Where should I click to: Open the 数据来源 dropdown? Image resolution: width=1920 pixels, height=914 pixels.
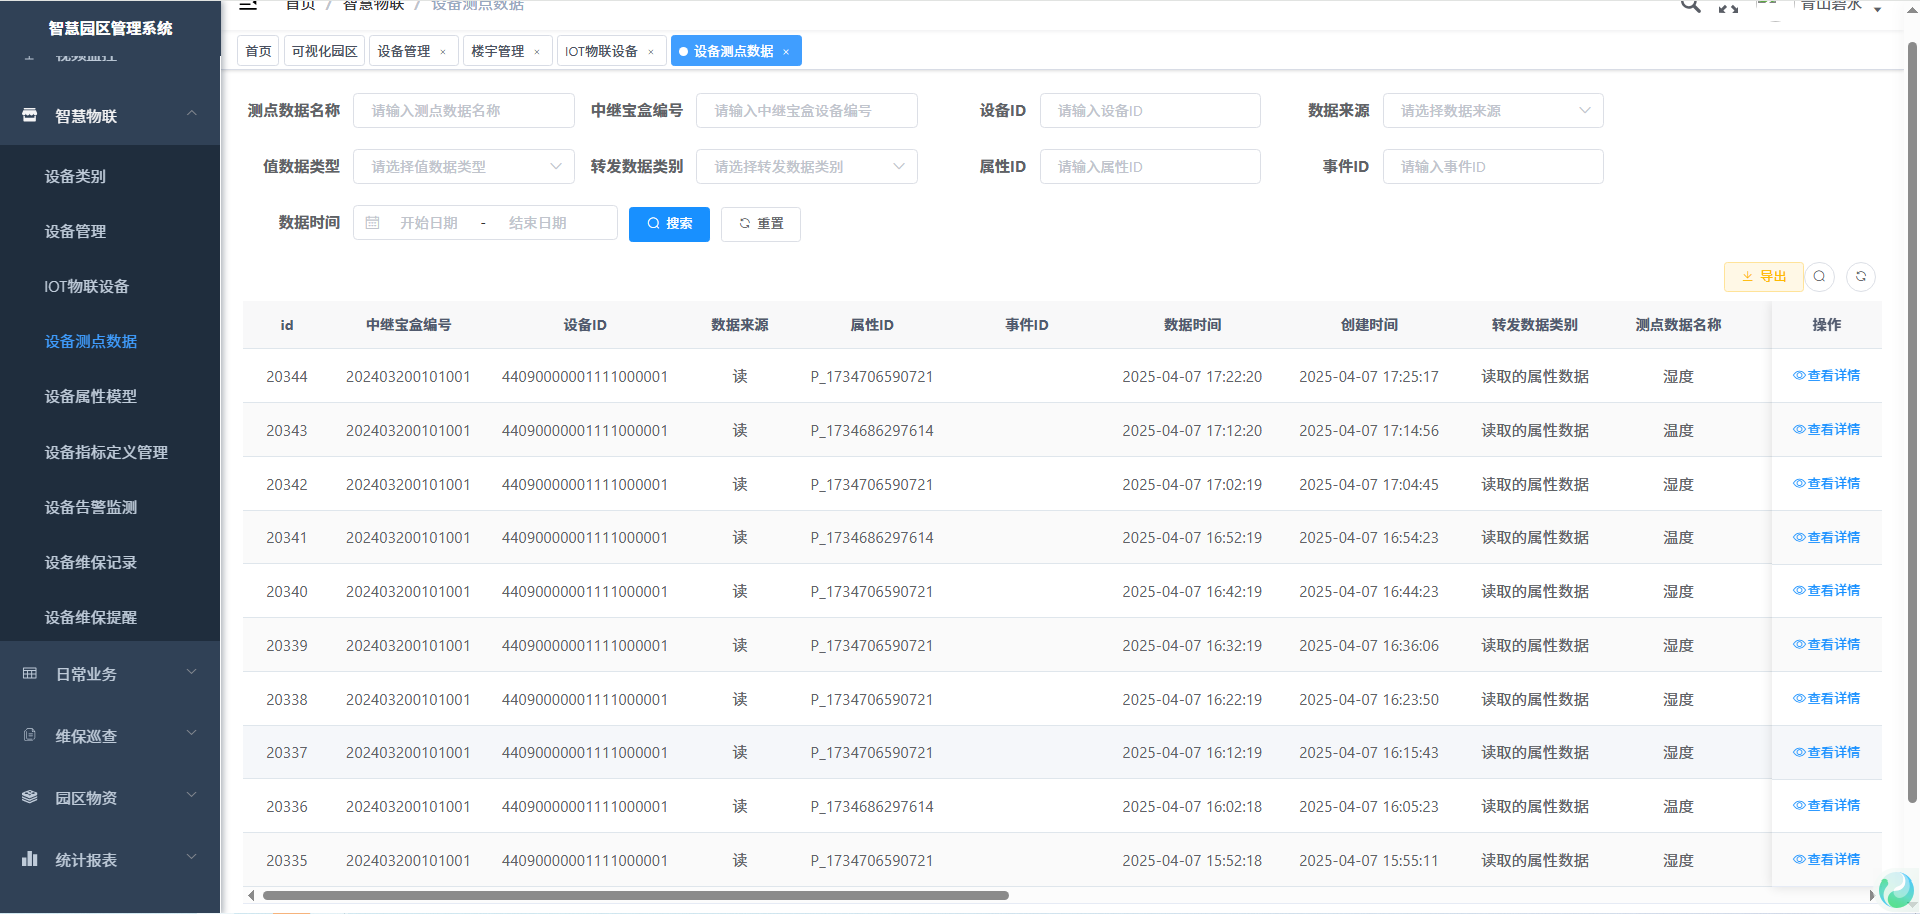1492,111
